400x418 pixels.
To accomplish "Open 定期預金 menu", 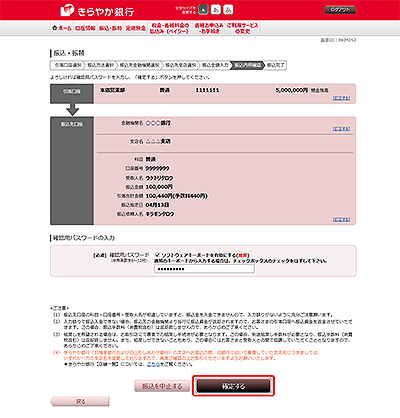I will [136, 28].
